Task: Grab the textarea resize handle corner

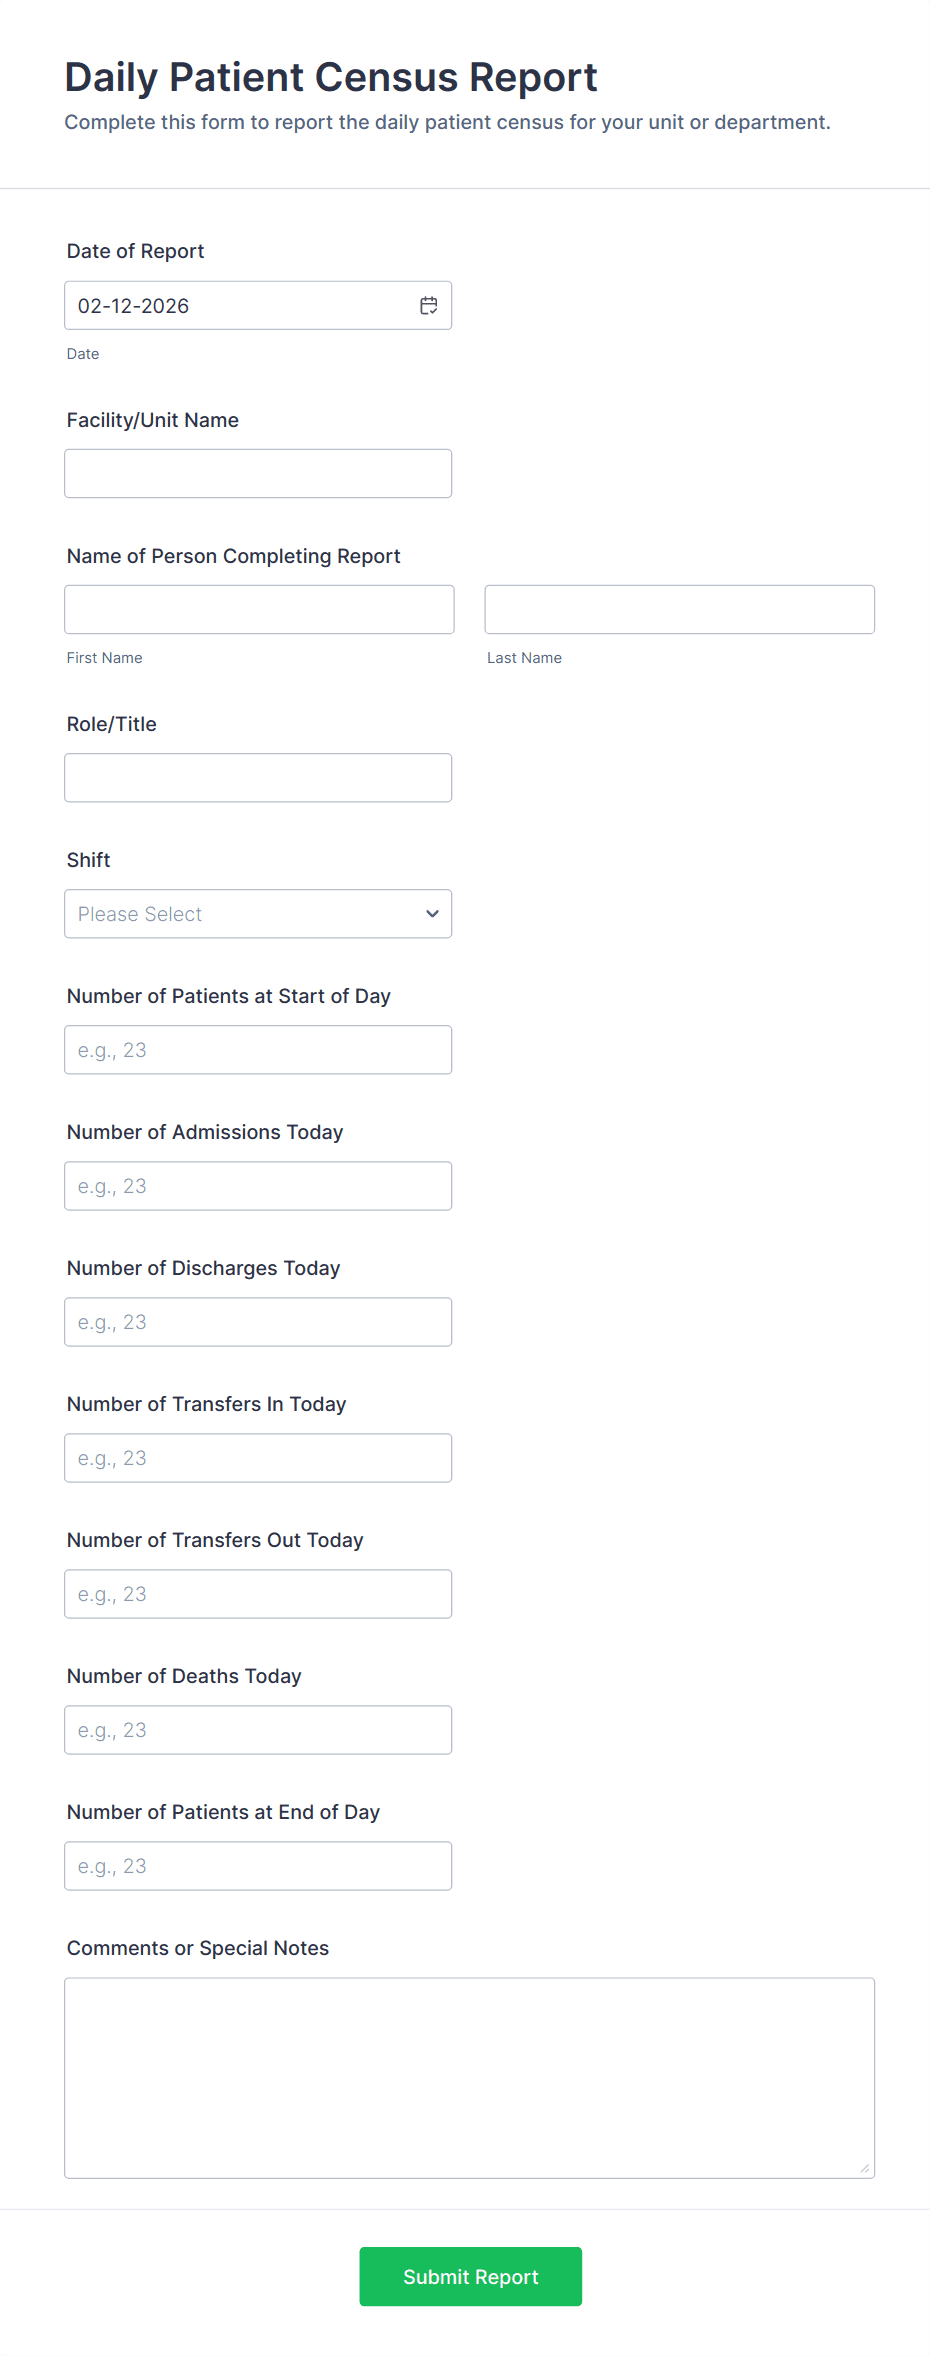Action: tap(865, 2168)
